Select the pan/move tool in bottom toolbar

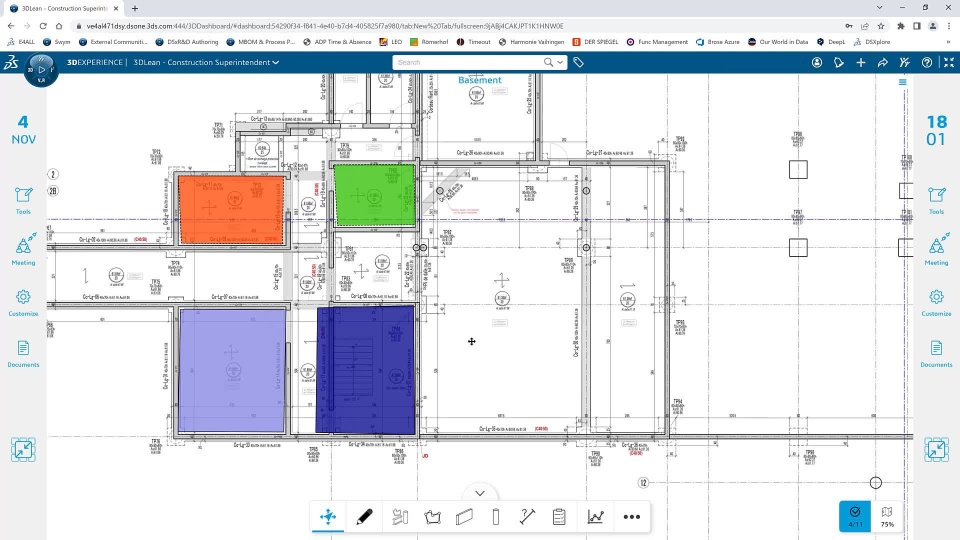coord(328,517)
